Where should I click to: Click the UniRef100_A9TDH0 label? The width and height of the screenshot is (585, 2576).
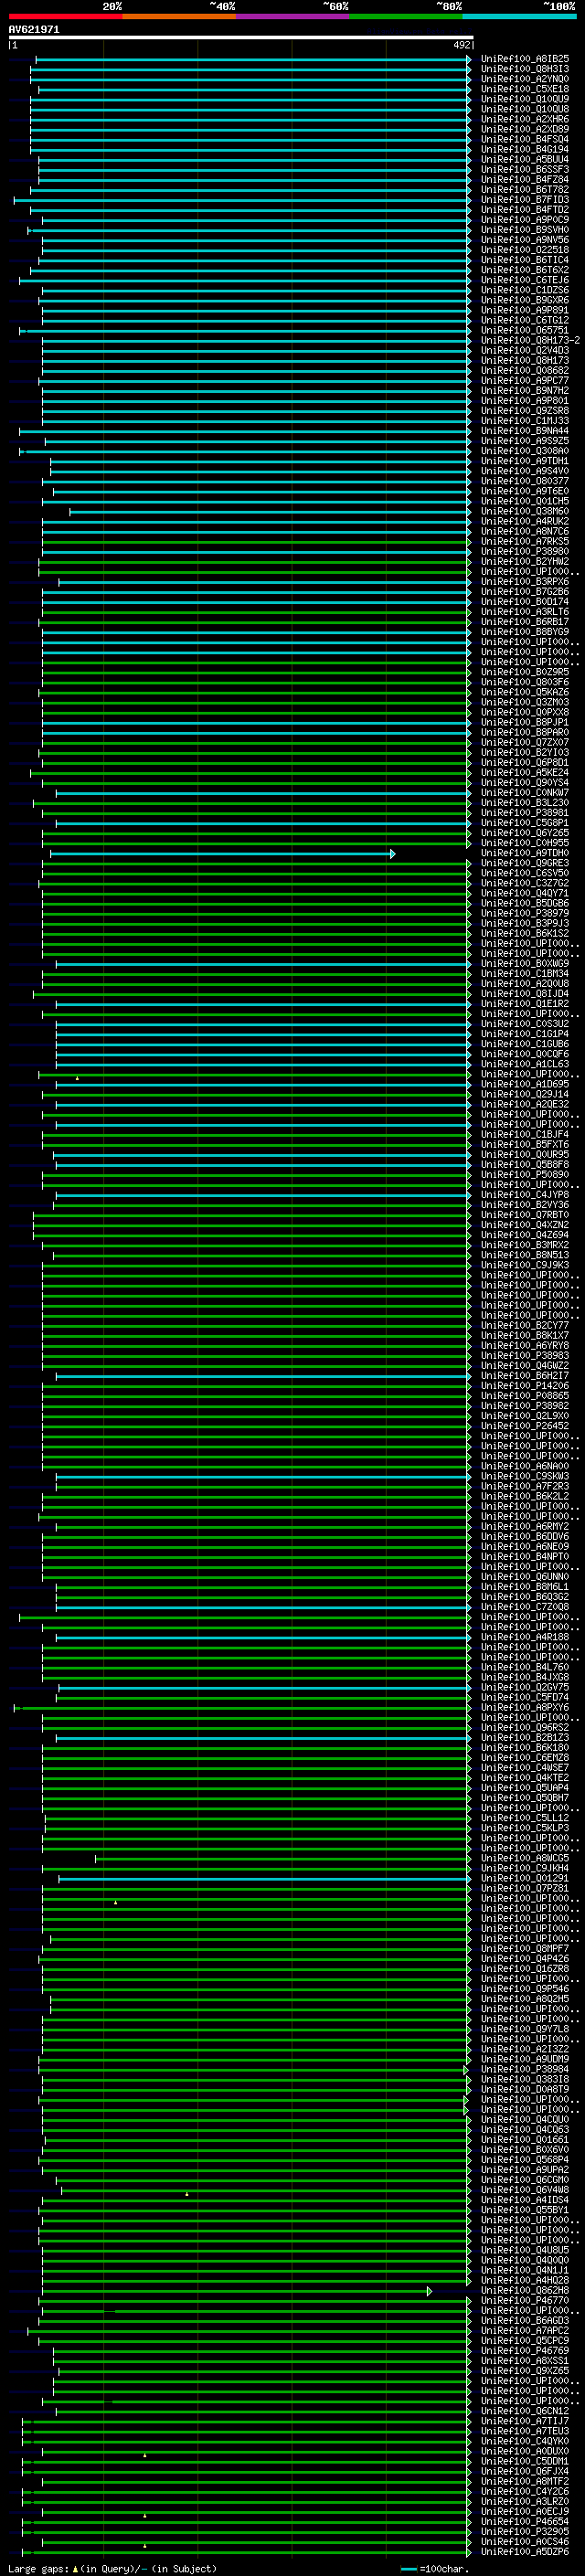[524, 854]
